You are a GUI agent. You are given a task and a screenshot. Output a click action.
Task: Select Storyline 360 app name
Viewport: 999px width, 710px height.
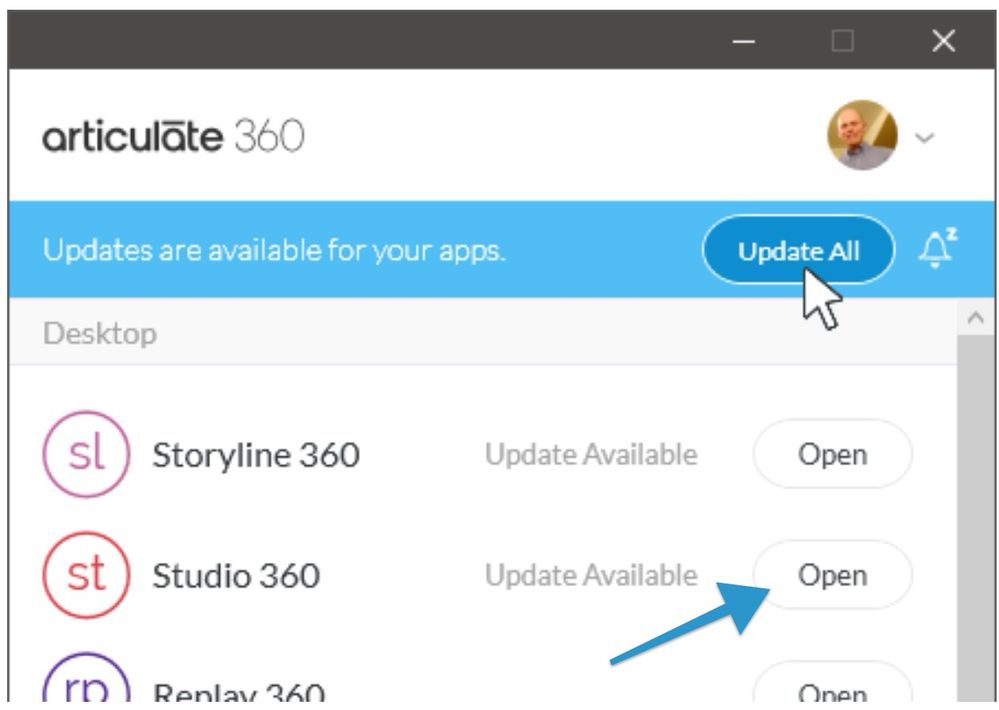pos(256,454)
